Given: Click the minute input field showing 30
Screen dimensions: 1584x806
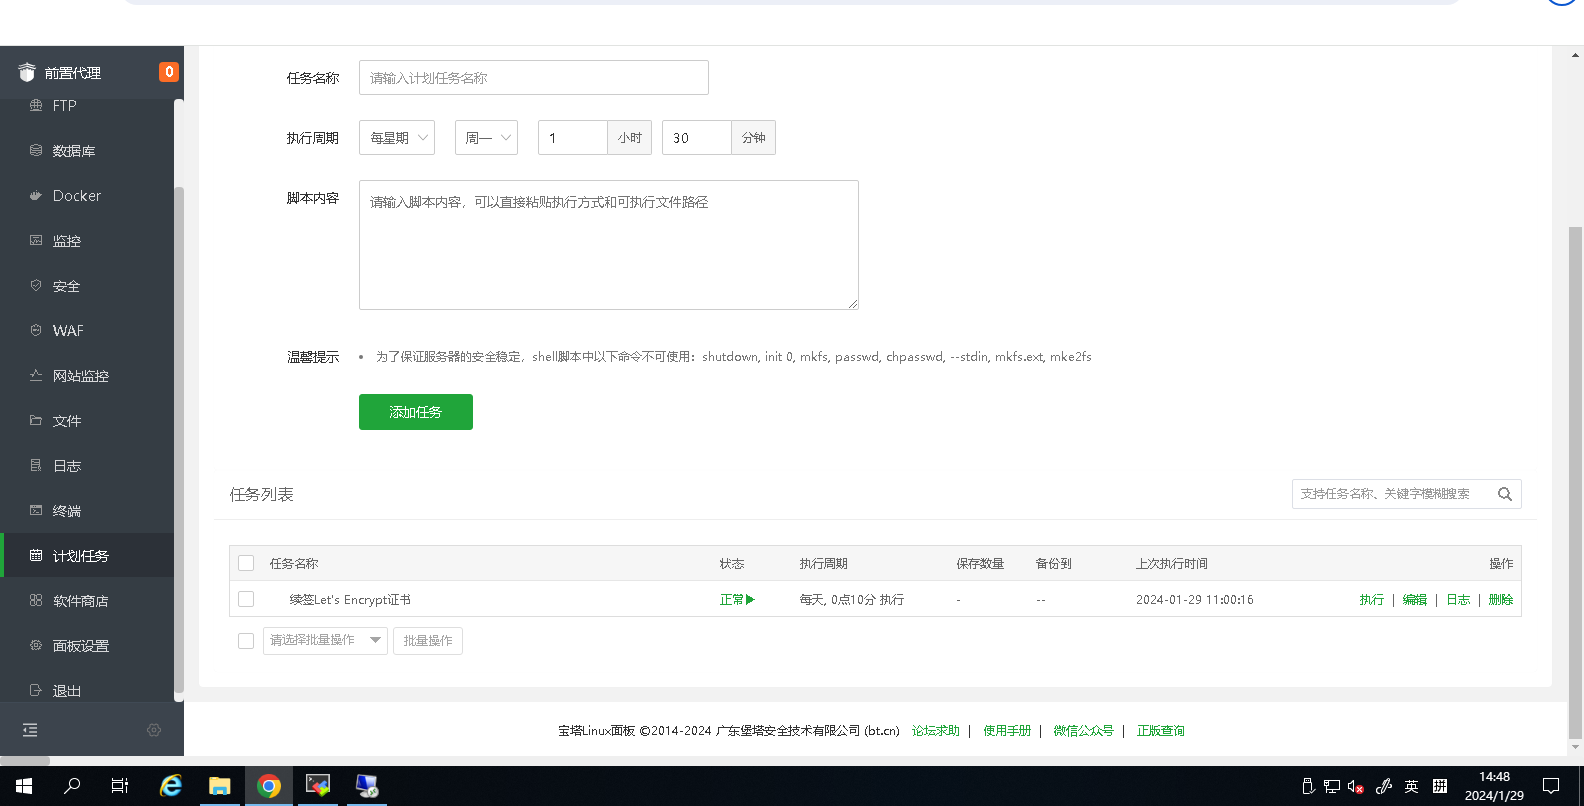Looking at the screenshot, I should pos(697,138).
